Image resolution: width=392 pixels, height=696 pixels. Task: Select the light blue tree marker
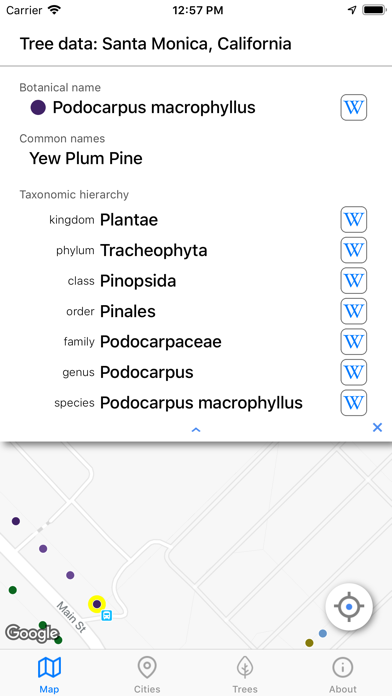point(323,633)
